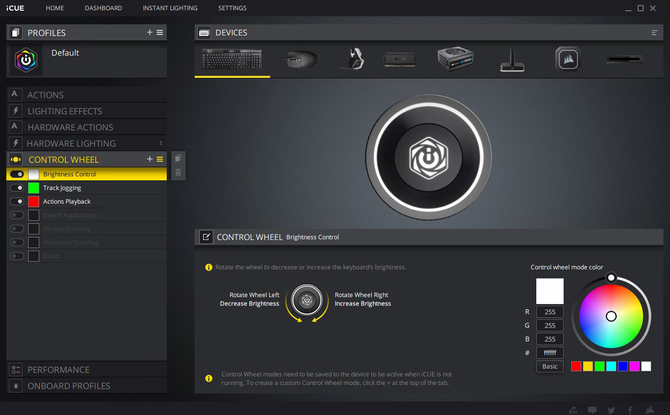Enable the Horizontal Scrolling mode switch
This screenshot has height=415, width=670.
point(17,242)
